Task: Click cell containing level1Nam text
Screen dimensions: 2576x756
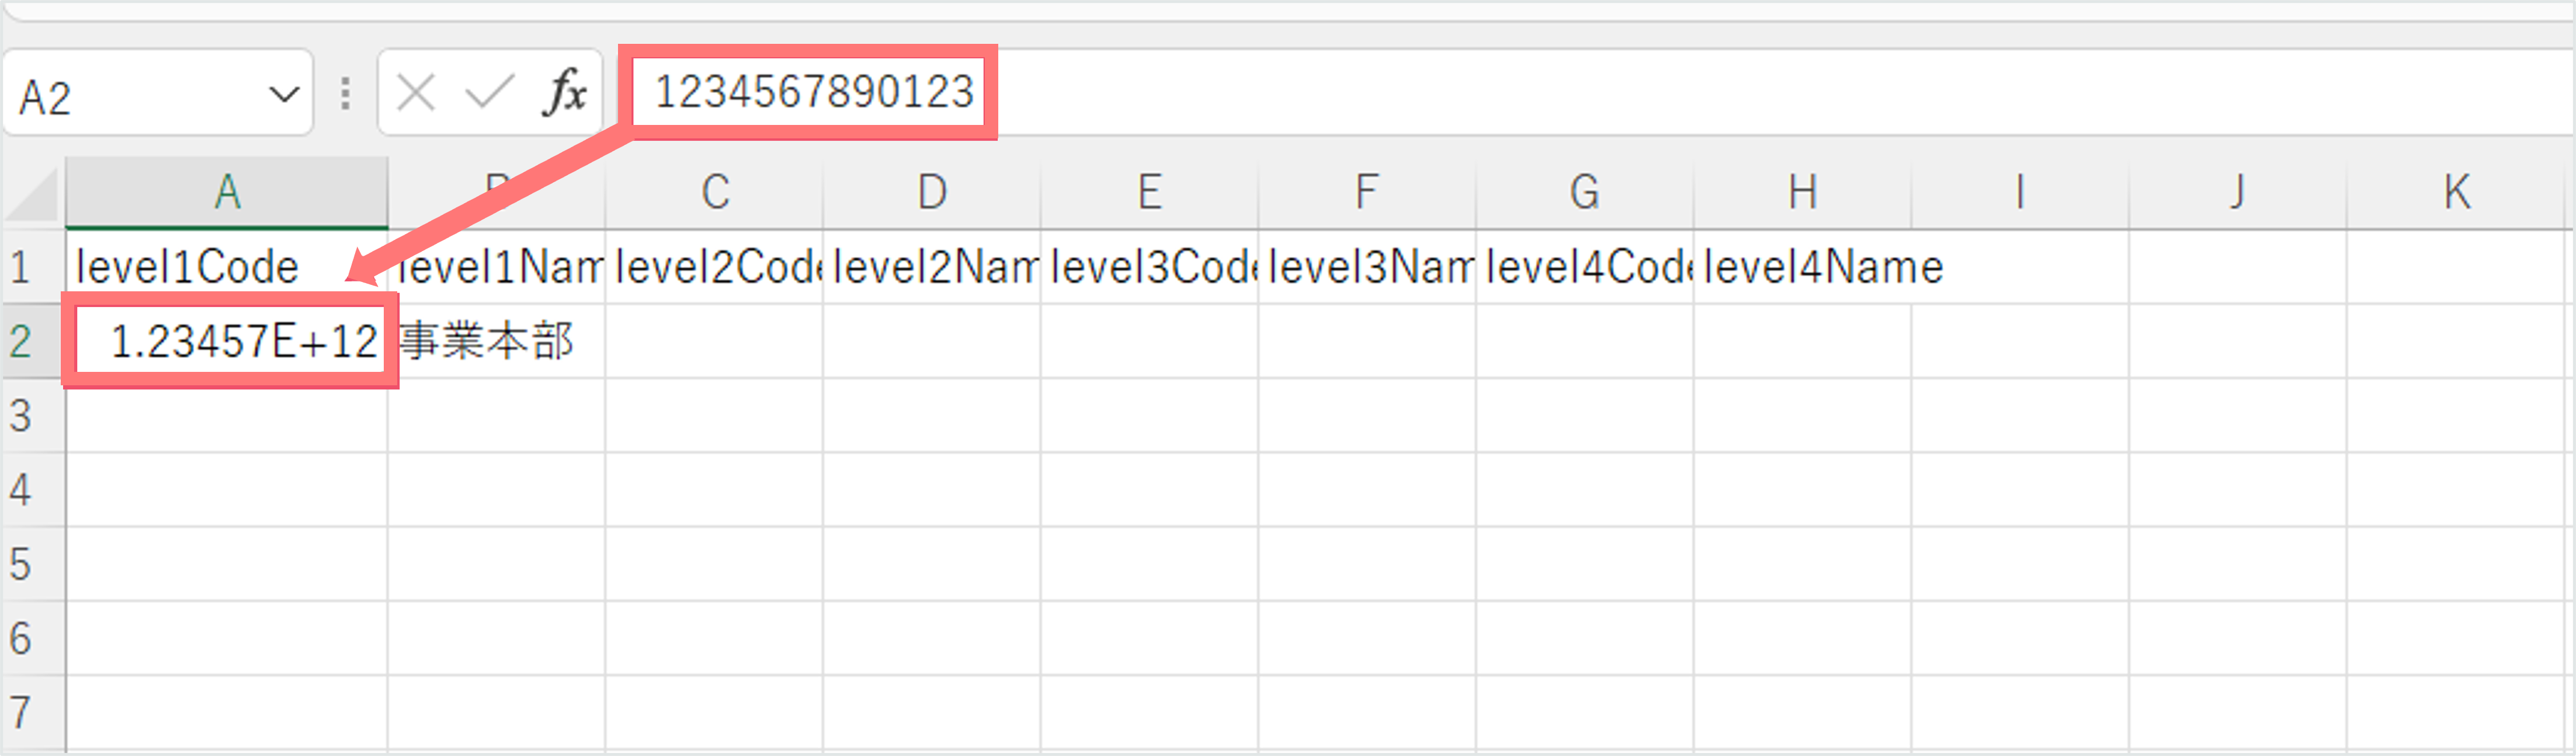Action: [x=496, y=267]
